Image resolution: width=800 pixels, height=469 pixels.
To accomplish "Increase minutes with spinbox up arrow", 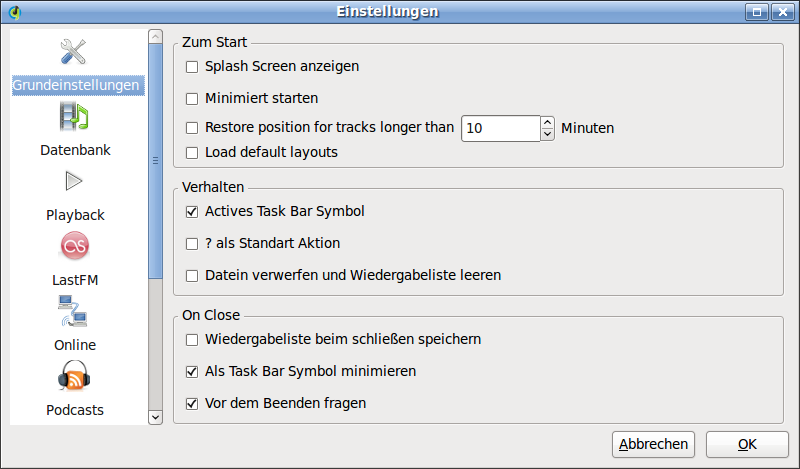I will click(547, 122).
